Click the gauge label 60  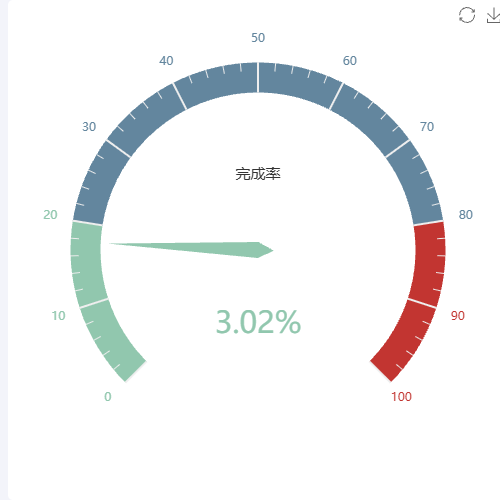(350, 61)
